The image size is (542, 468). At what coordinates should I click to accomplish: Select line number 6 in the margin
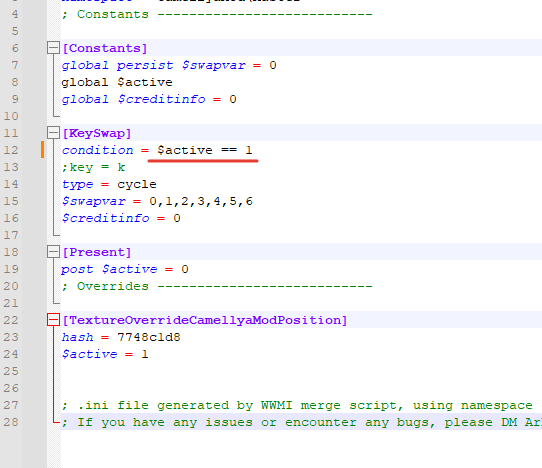(15, 48)
